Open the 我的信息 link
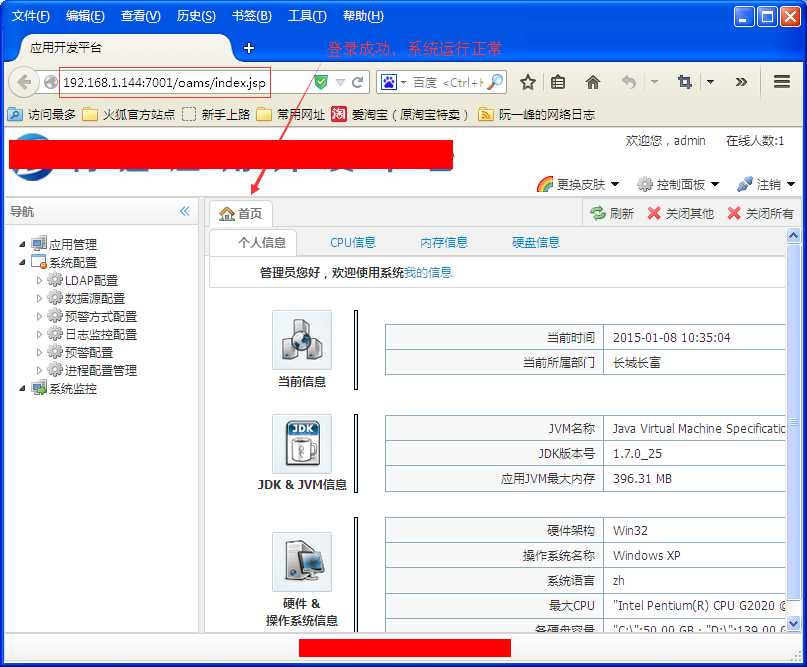Viewport: 807px width, 667px height. [428, 272]
